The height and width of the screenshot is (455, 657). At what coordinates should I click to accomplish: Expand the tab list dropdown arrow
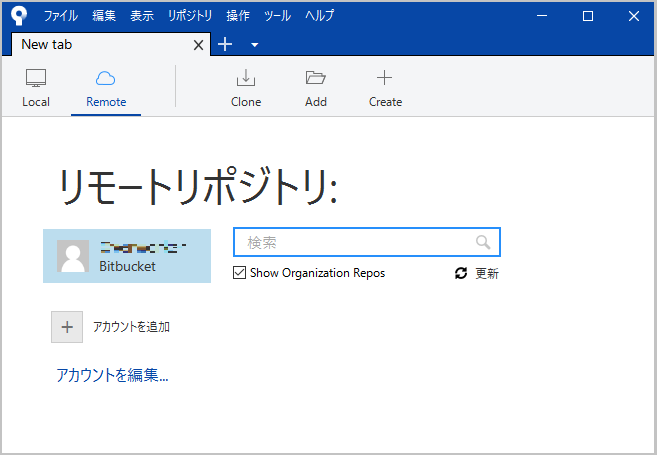coord(254,45)
